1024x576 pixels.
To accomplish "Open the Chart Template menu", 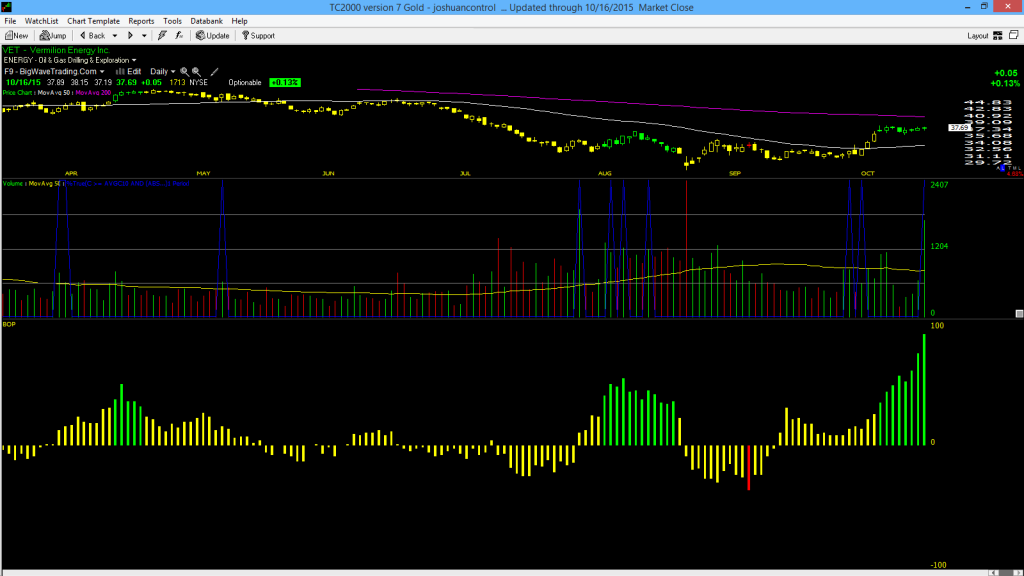I will [93, 21].
